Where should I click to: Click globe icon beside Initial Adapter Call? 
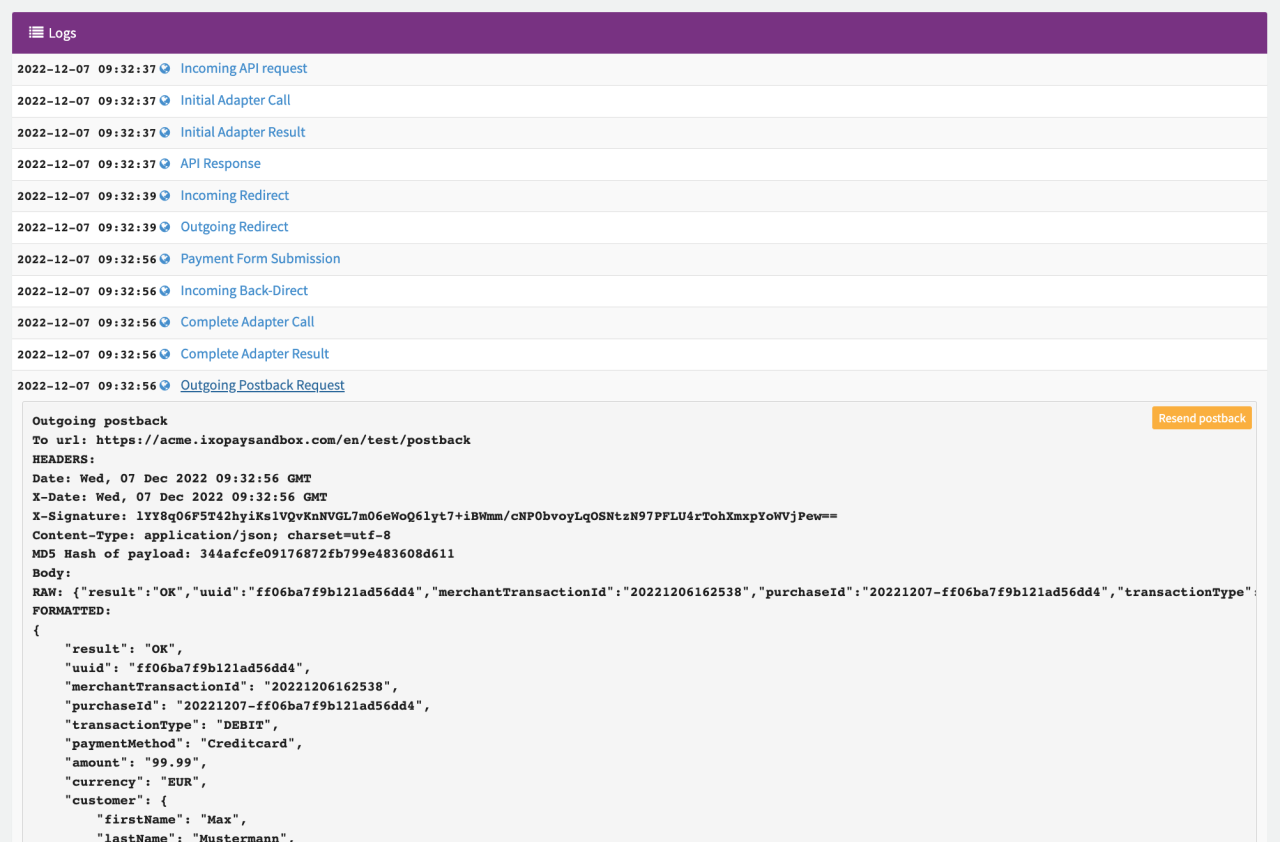pos(165,101)
